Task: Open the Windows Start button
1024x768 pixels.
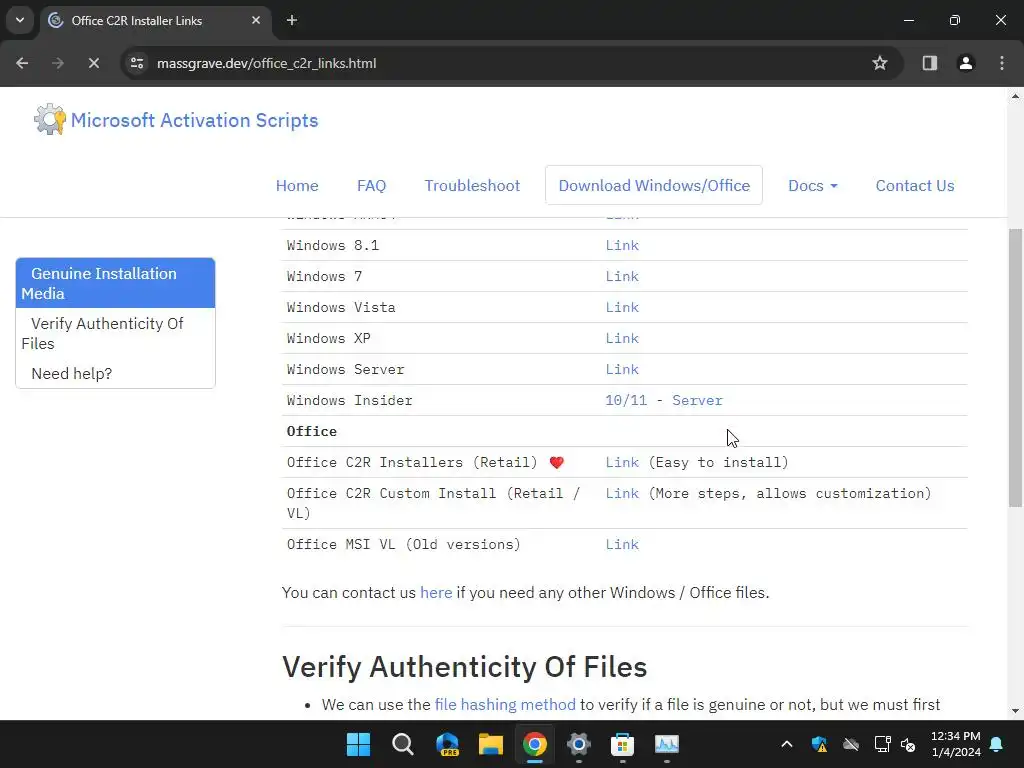Action: 359,744
